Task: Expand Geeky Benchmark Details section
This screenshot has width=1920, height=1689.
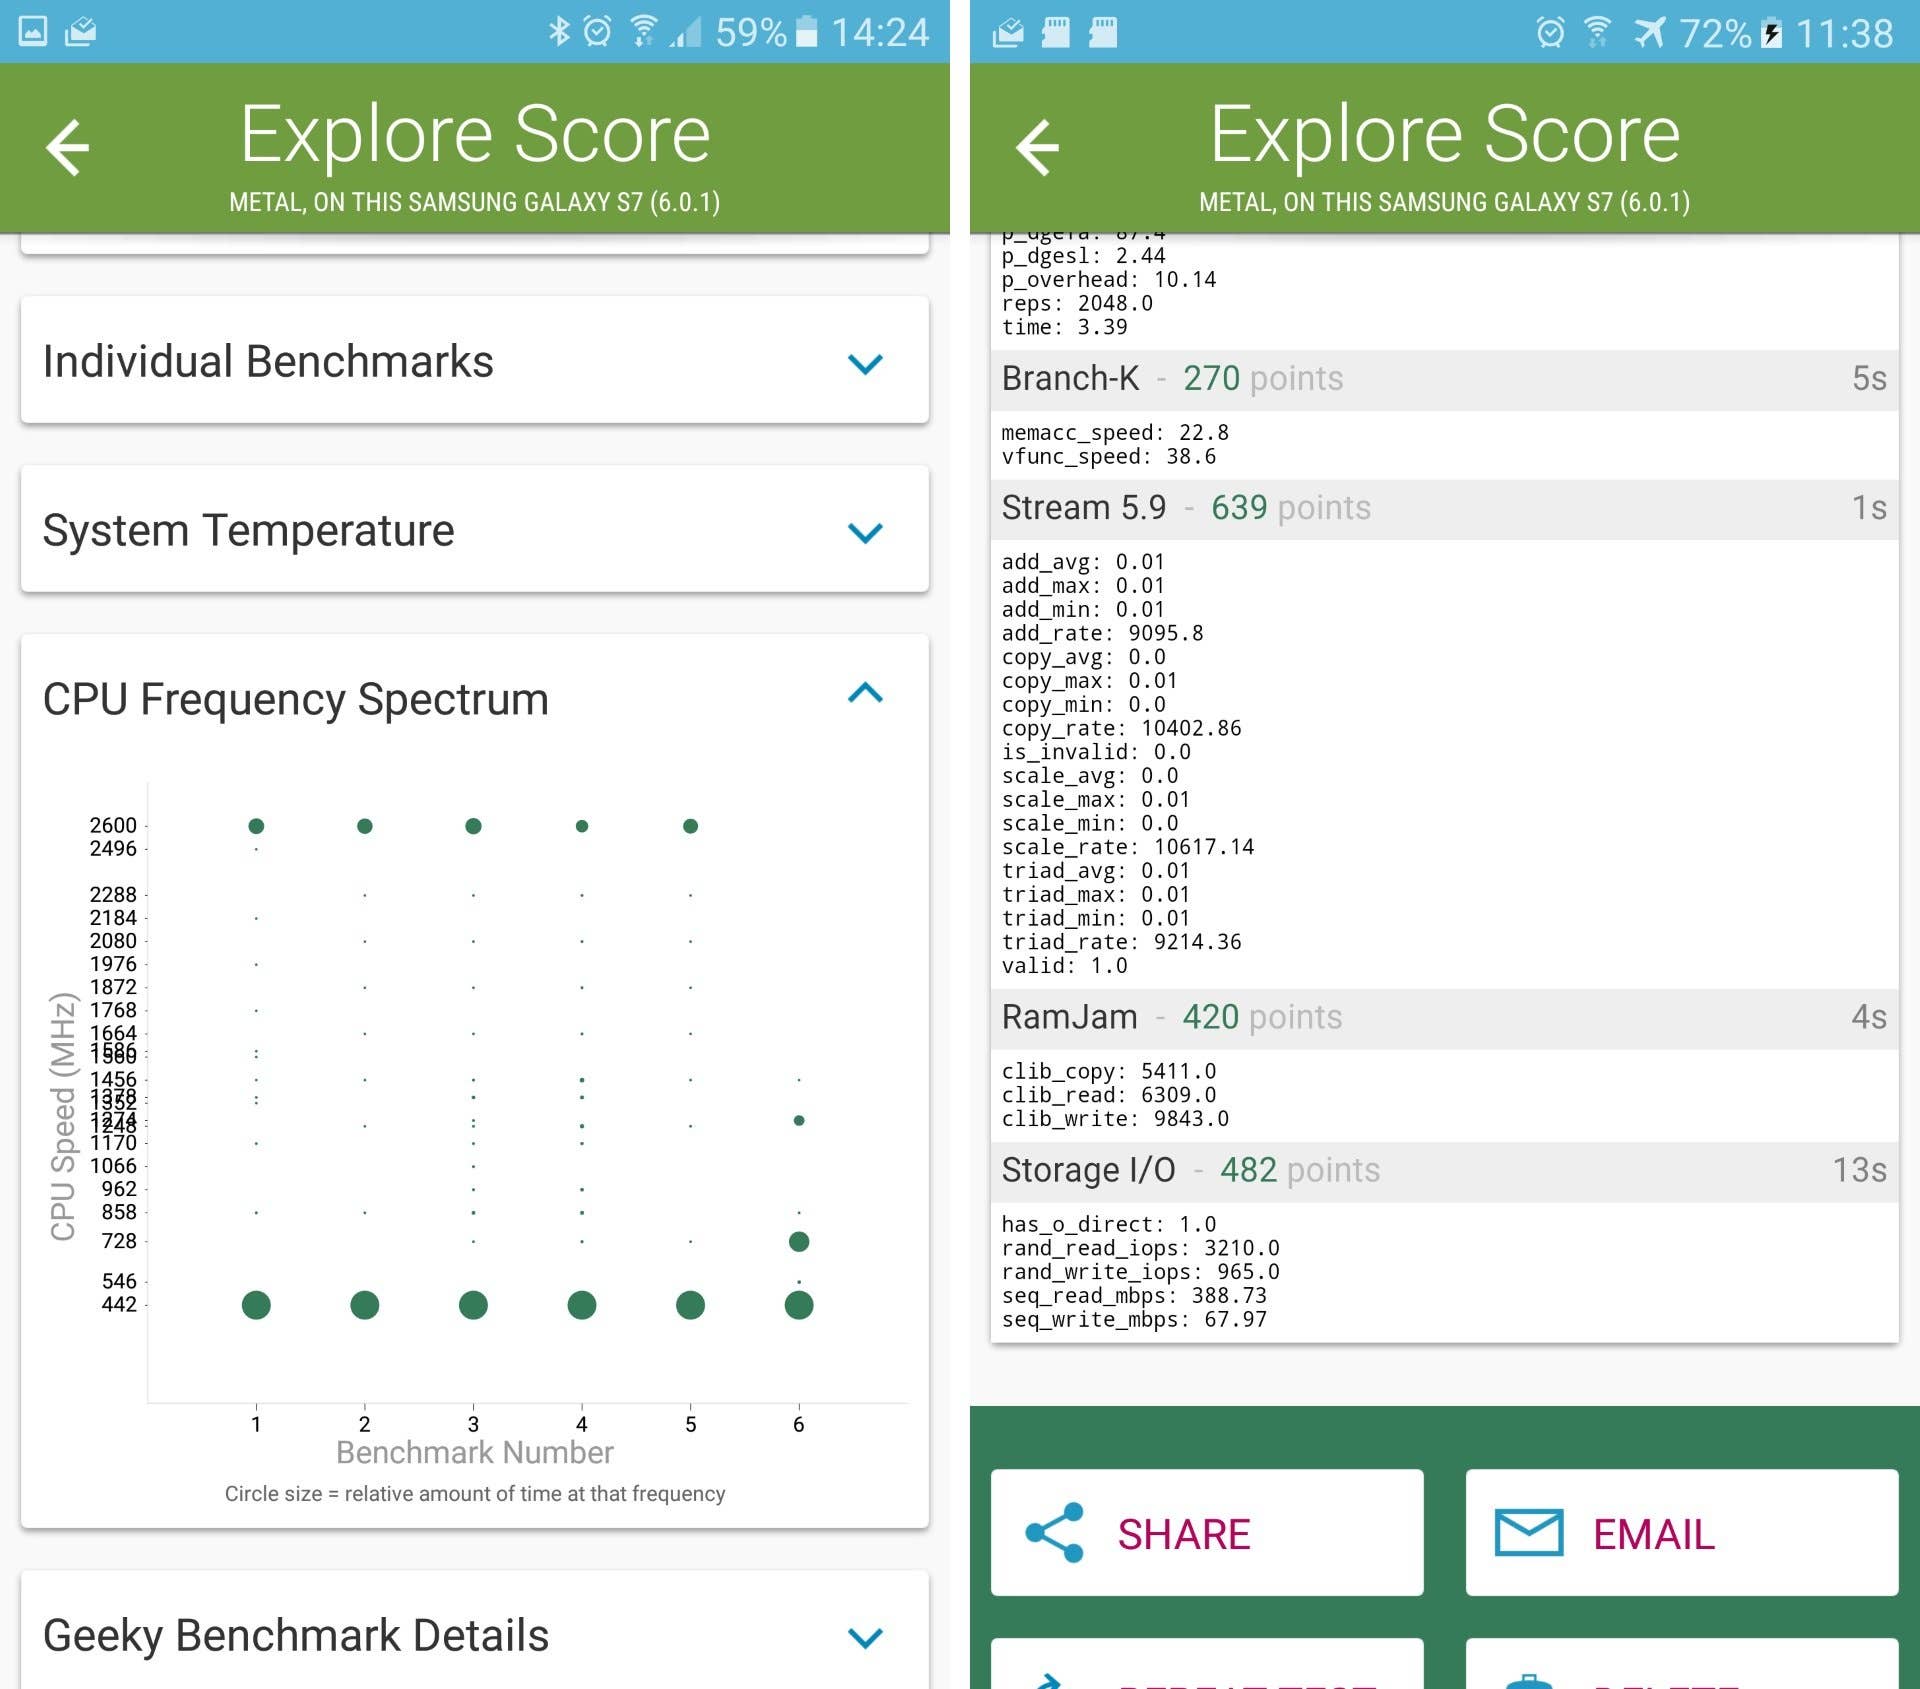Action: (x=865, y=1637)
